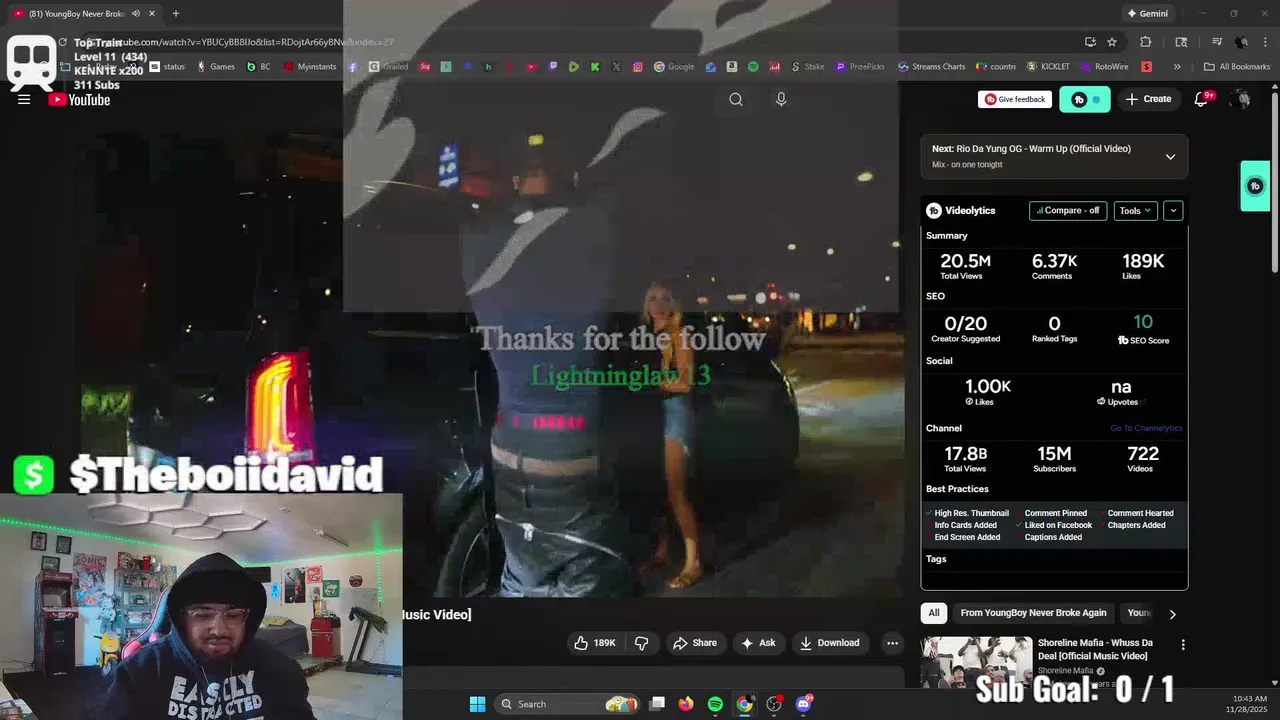Open the RotoWire bookmark
This screenshot has width=1280, height=720.
(x=1103, y=67)
